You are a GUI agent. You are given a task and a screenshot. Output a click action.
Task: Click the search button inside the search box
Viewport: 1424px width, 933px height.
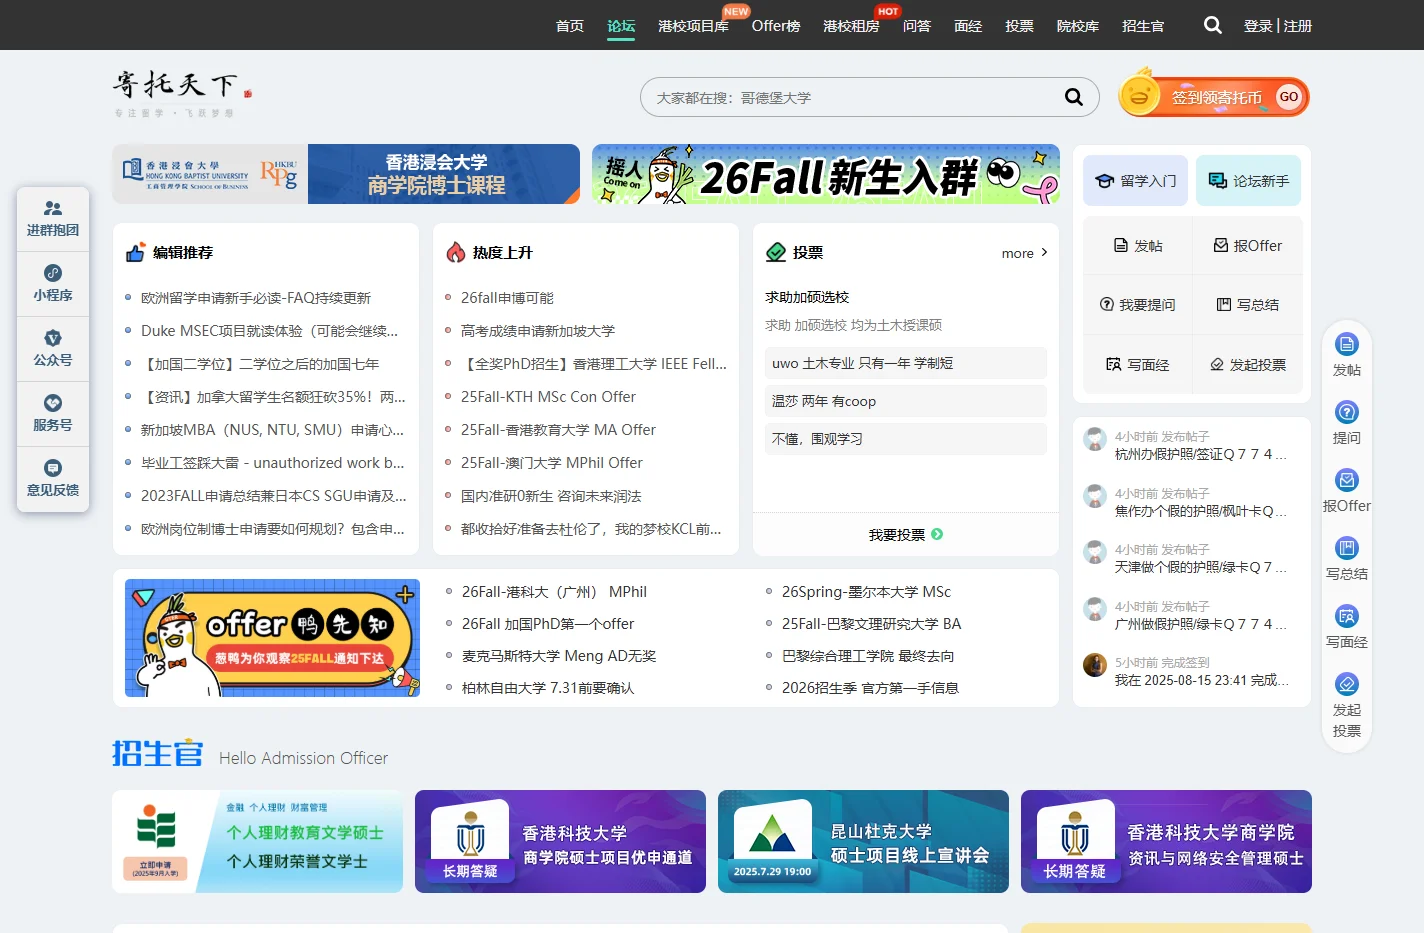pyautogui.click(x=1074, y=97)
